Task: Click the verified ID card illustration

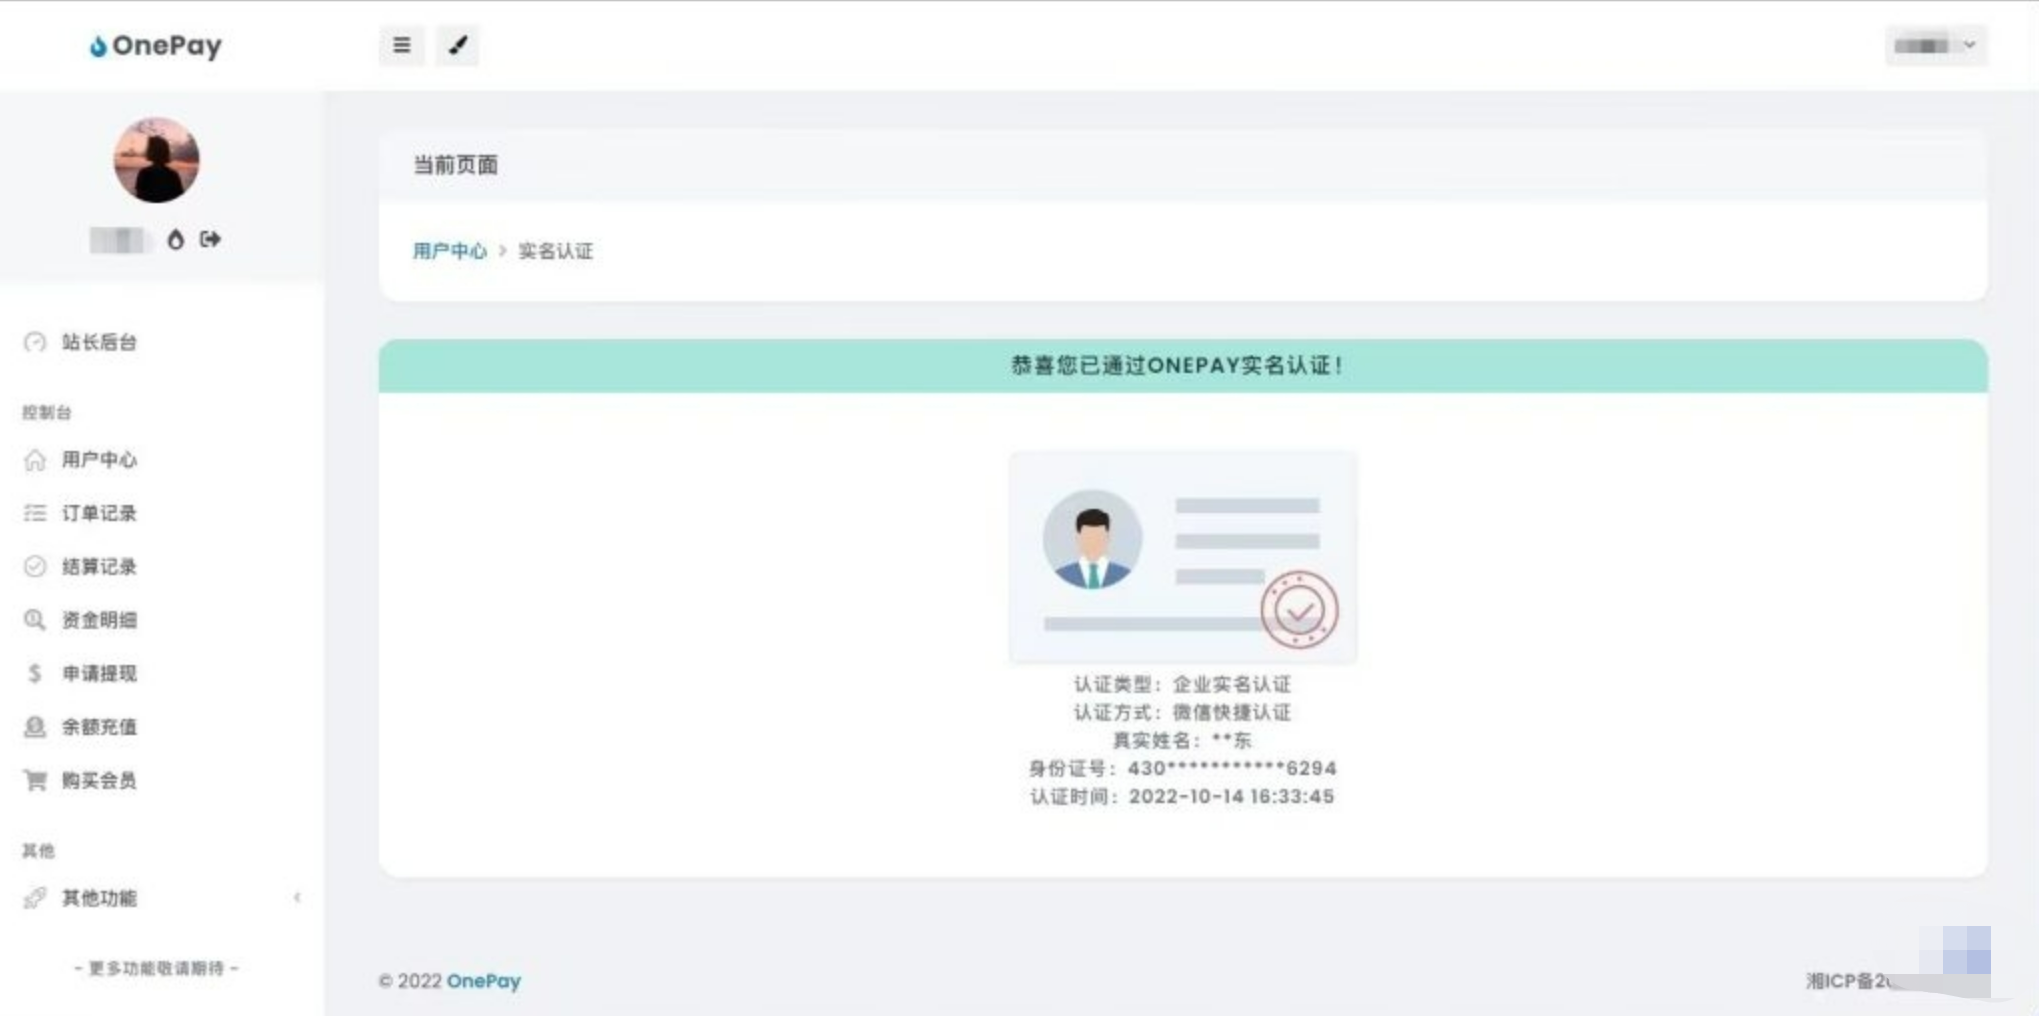Action: (x=1183, y=557)
